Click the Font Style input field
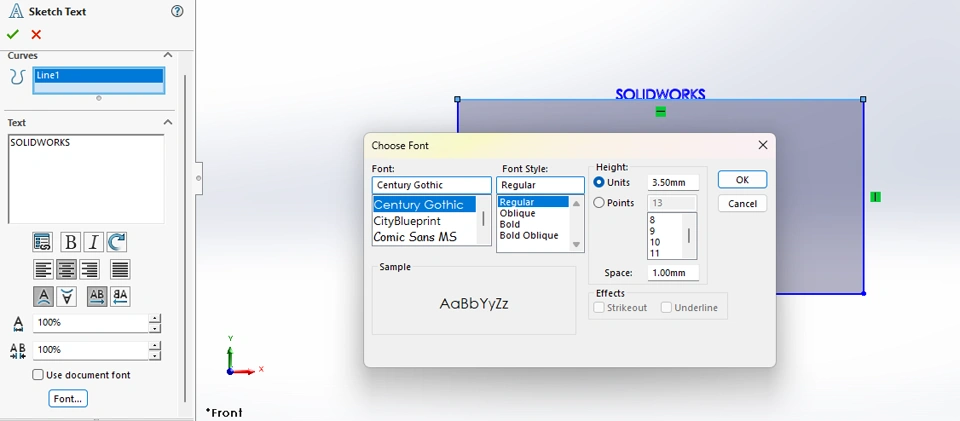Viewport: 960px width, 421px height. tap(540, 185)
